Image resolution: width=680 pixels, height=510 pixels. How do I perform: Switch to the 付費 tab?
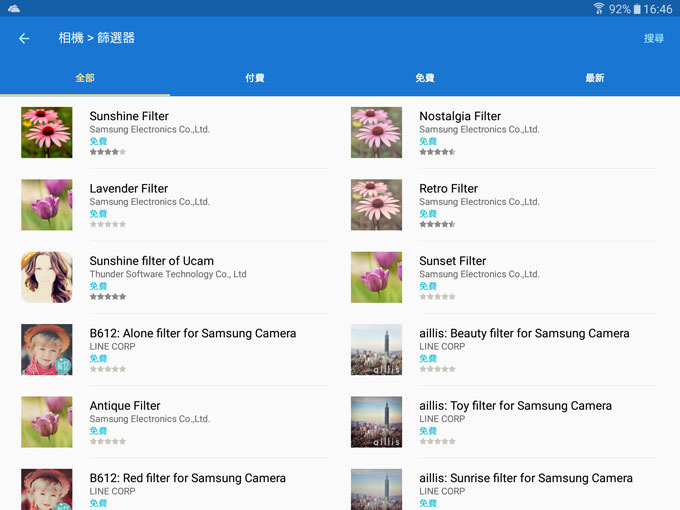[255, 78]
